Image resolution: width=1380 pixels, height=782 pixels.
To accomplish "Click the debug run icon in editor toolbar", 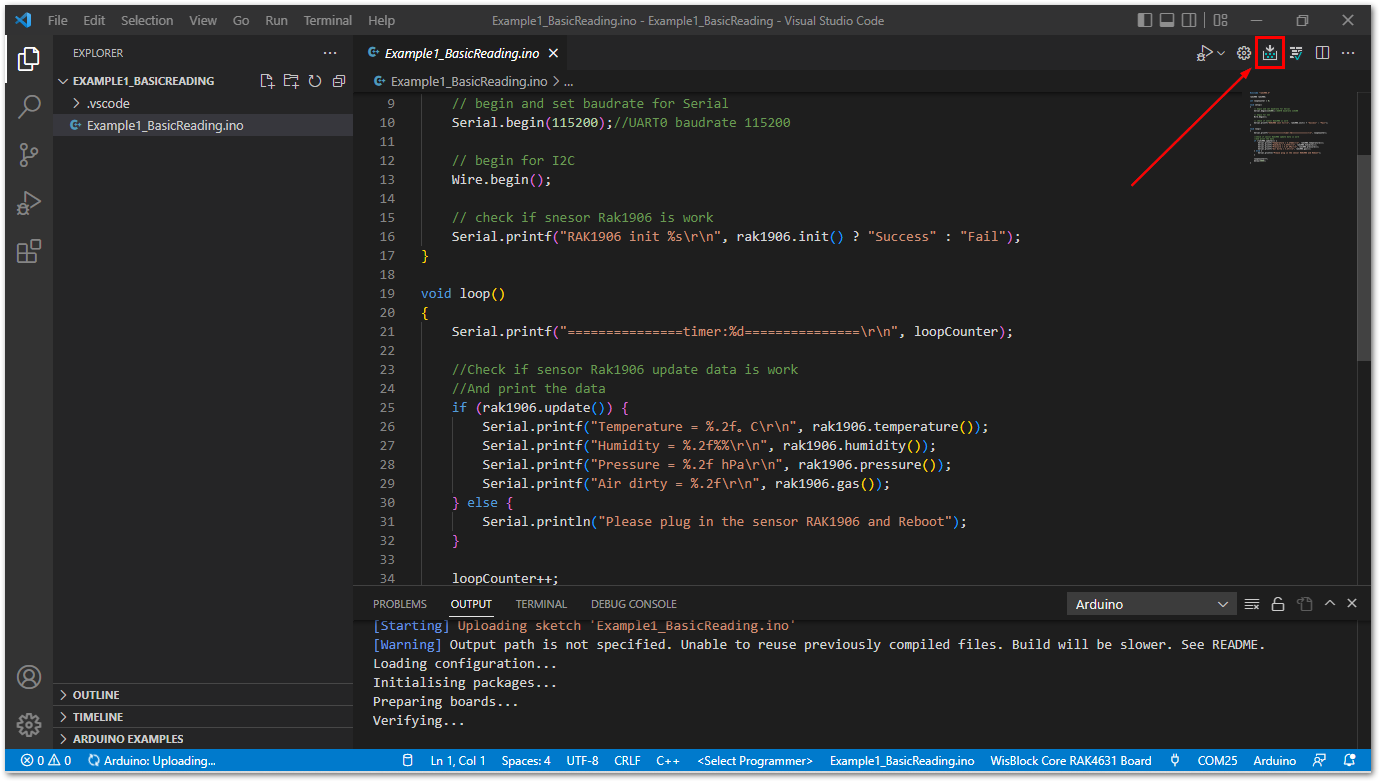I will click(x=1205, y=53).
